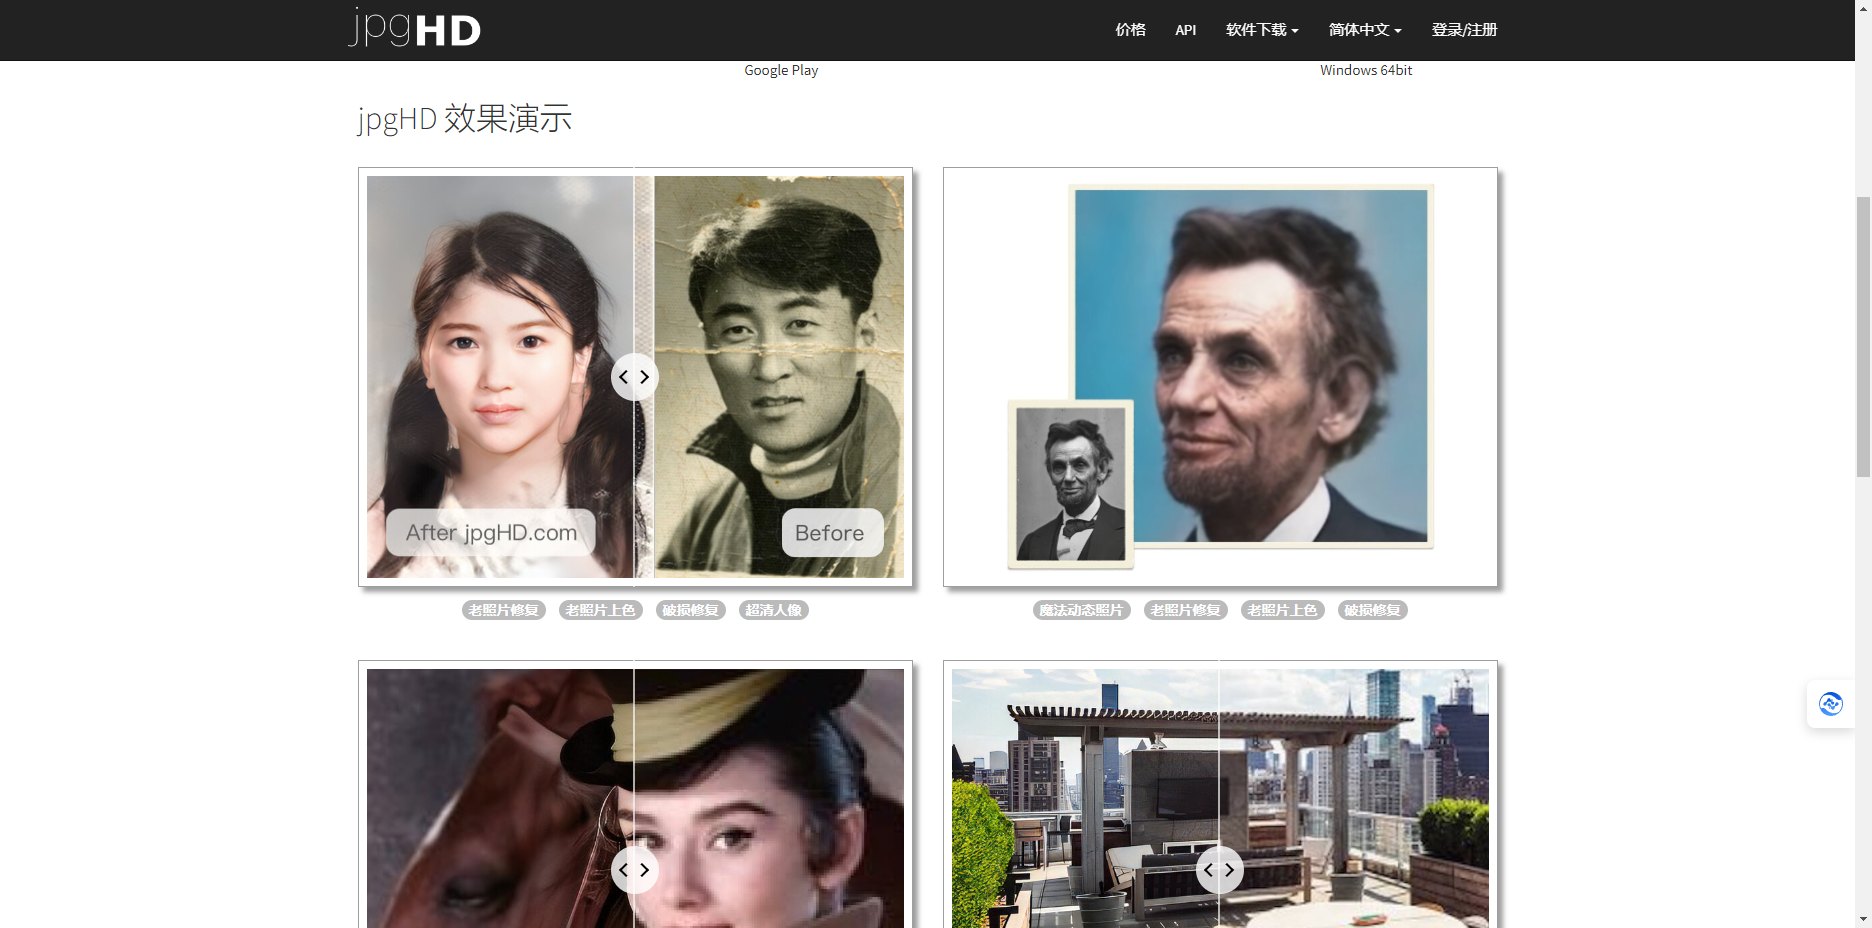Click the scrollbar up arrow icon
The height and width of the screenshot is (928, 1872).
1863,10
